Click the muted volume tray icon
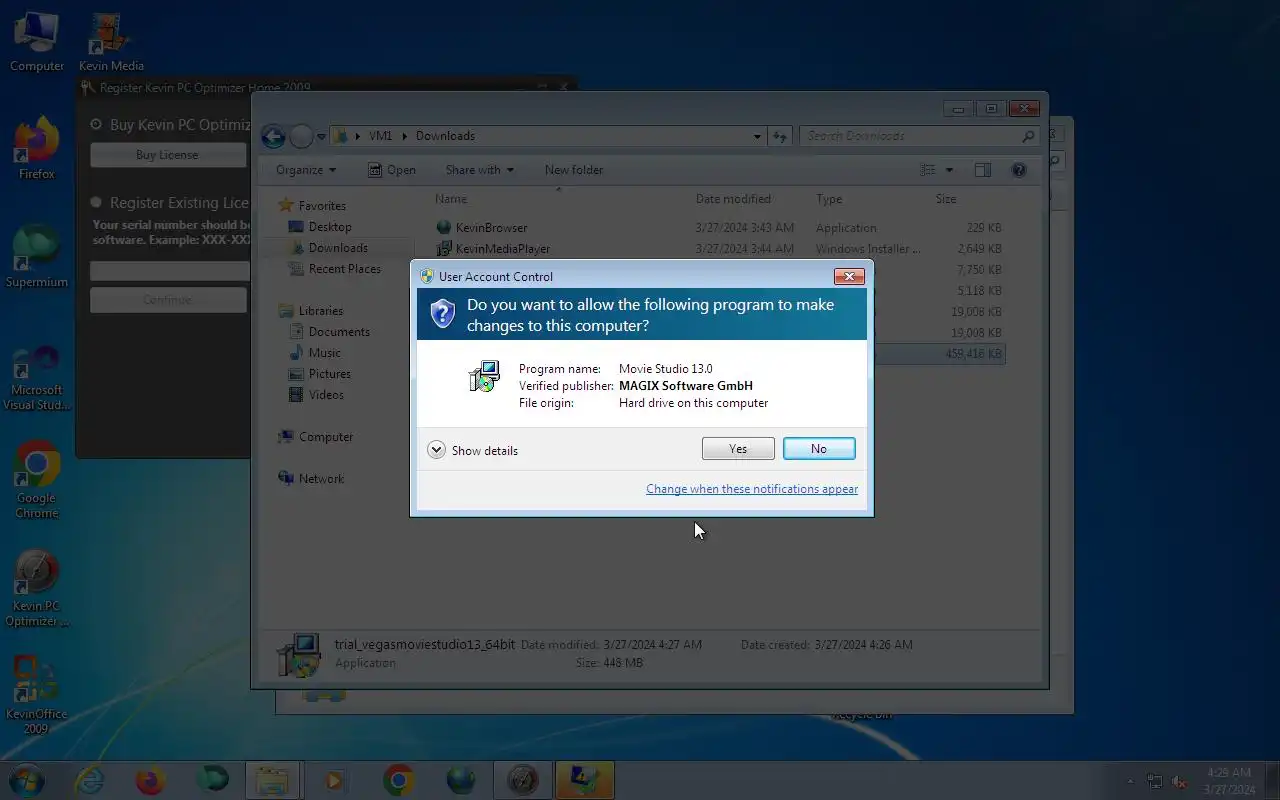The width and height of the screenshot is (1280, 800). [x=1180, y=781]
